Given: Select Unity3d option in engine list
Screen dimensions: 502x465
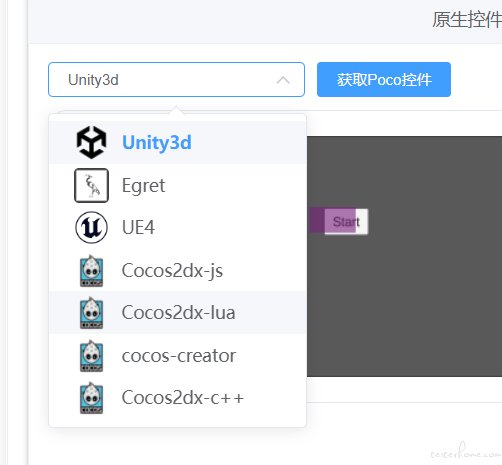Looking at the screenshot, I should 177,142.
